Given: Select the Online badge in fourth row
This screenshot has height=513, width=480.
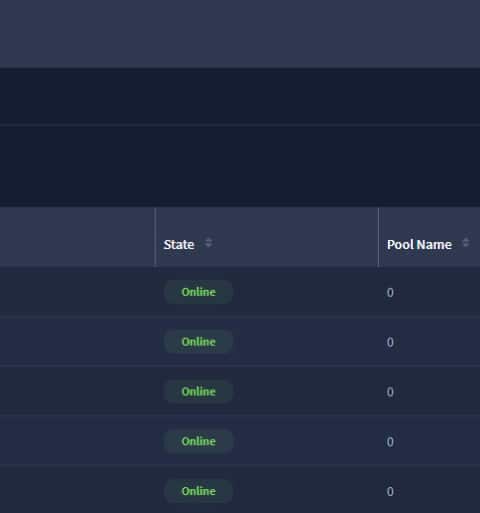Looking at the screenshot, I should (199, 441).
